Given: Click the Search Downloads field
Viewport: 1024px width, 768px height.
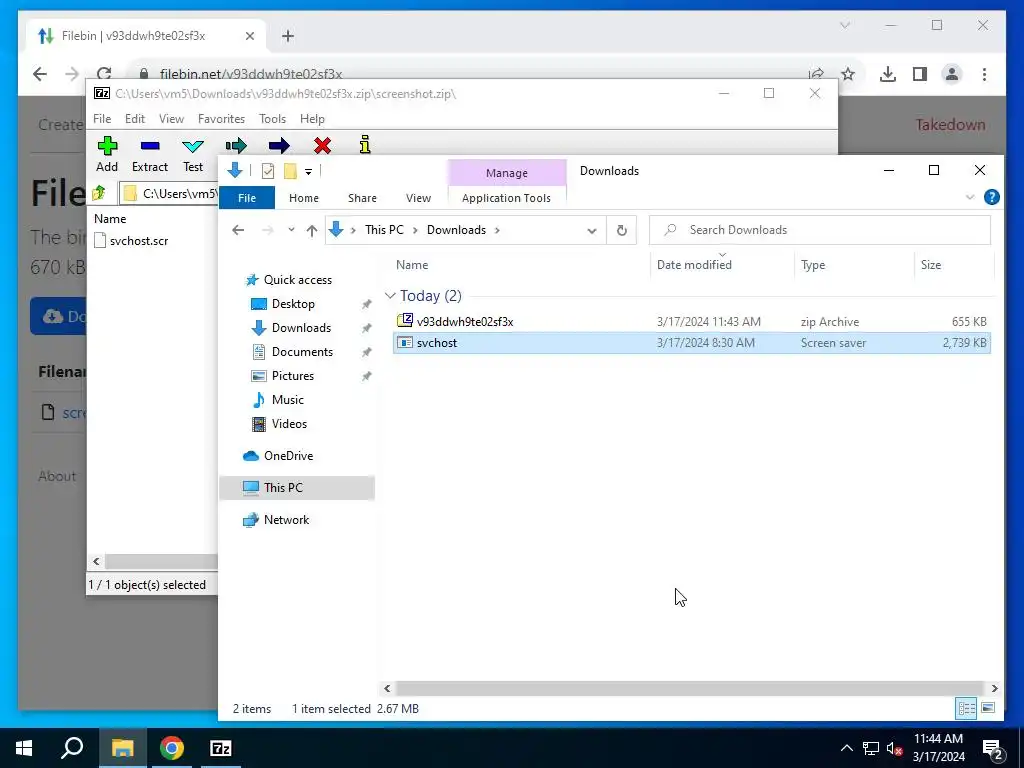Looking at the screenshot, I should point(820,230).
